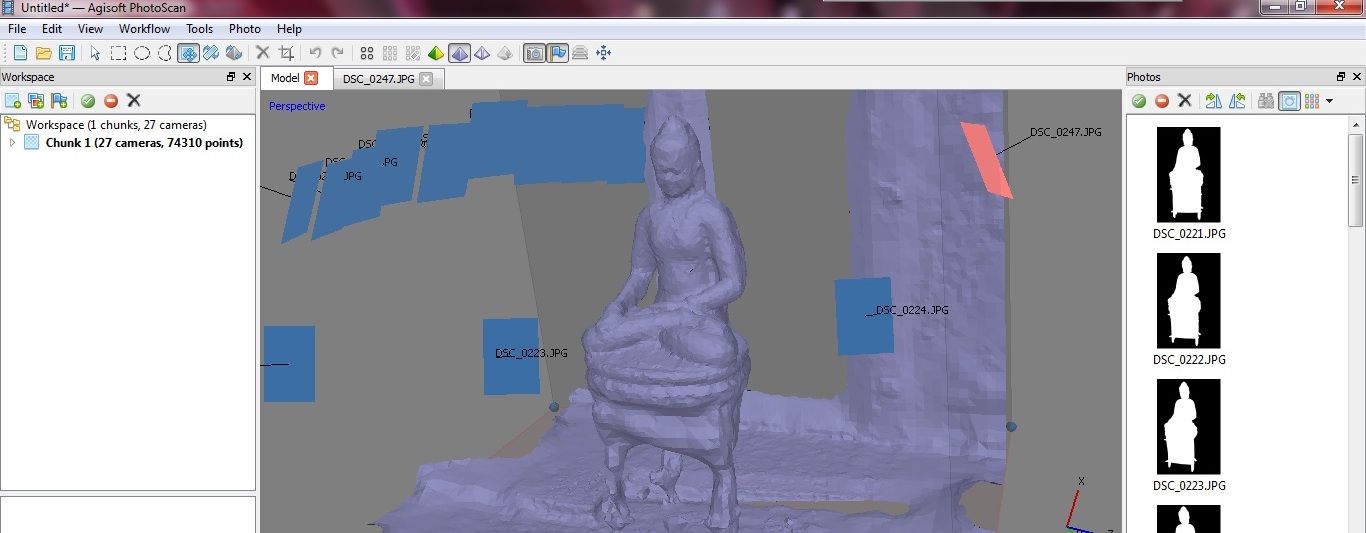
Task: Choose the Circle Selection tool
Action: pyautogui.click(x=142, y=53)
